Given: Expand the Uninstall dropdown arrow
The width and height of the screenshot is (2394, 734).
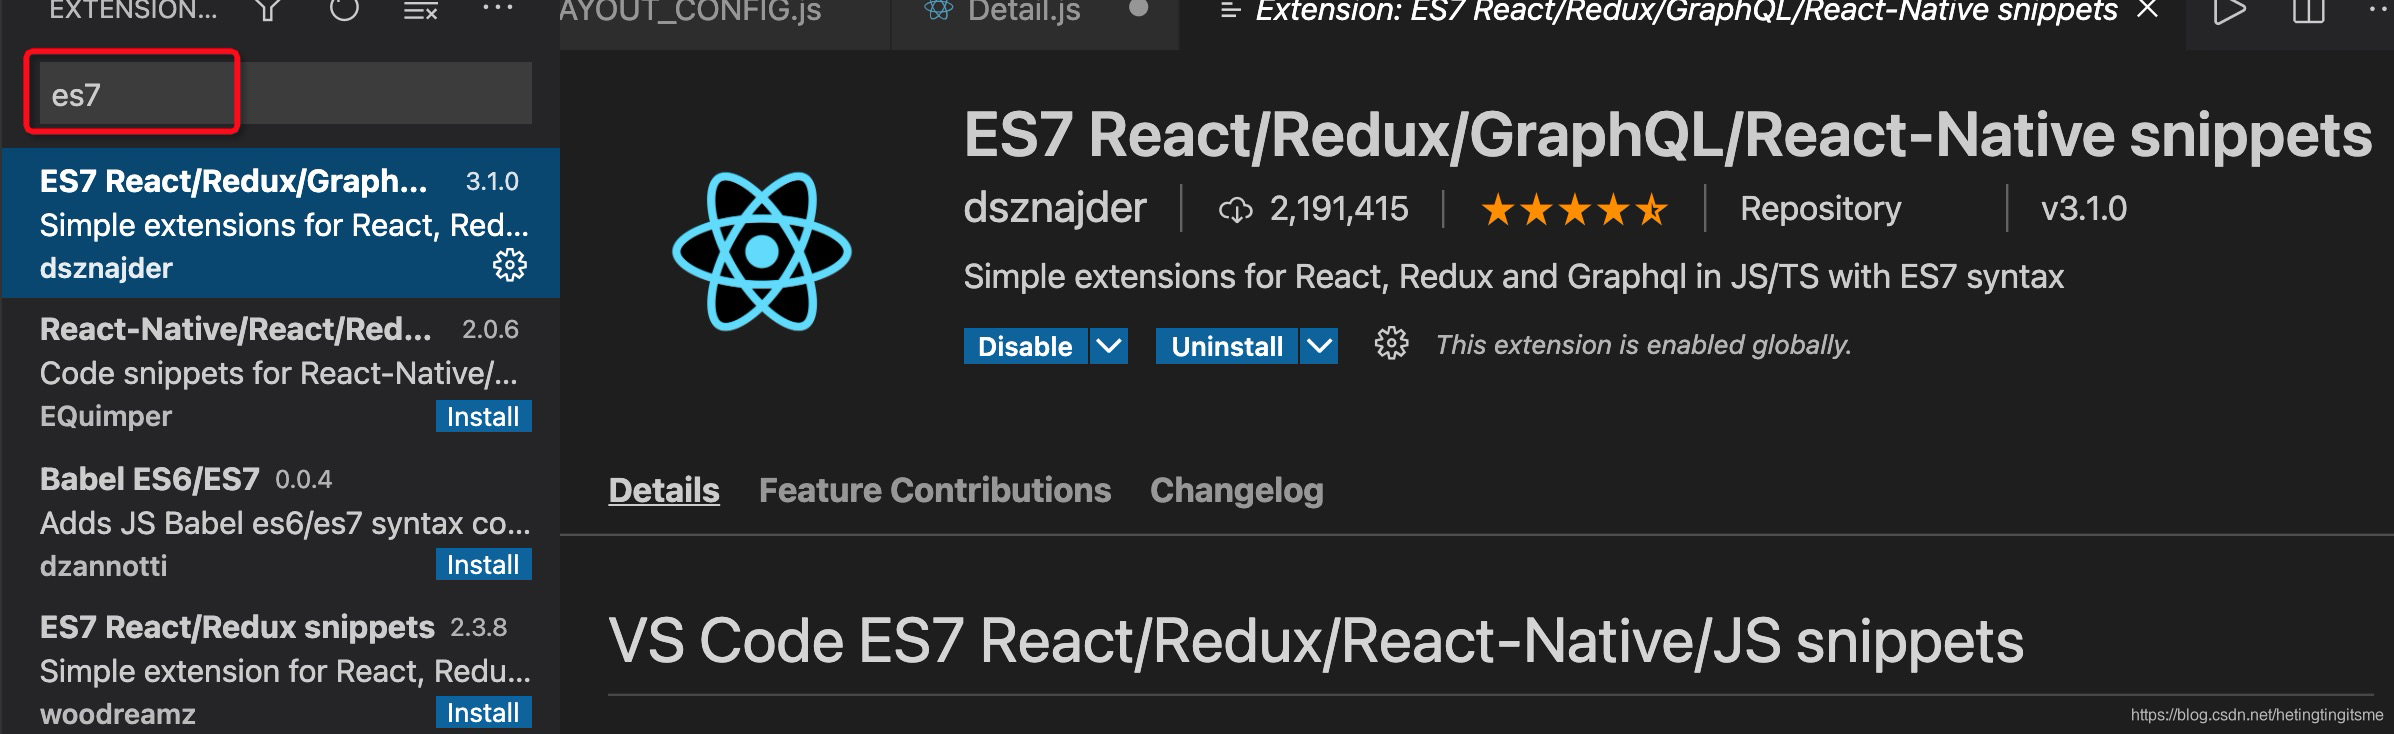Looking at the screenshot, I should pyautogui.click(x=1319, y=346).
